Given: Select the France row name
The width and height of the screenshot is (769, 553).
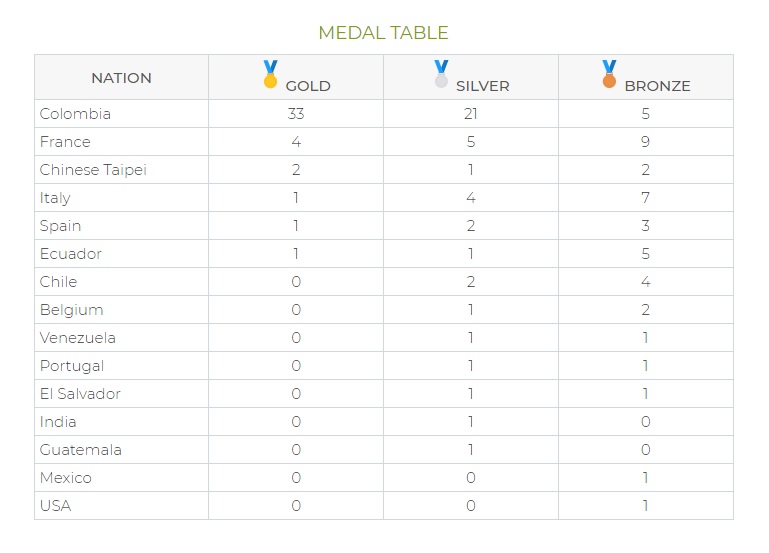Looking at the screenshot, I should (x=65, y=142).
